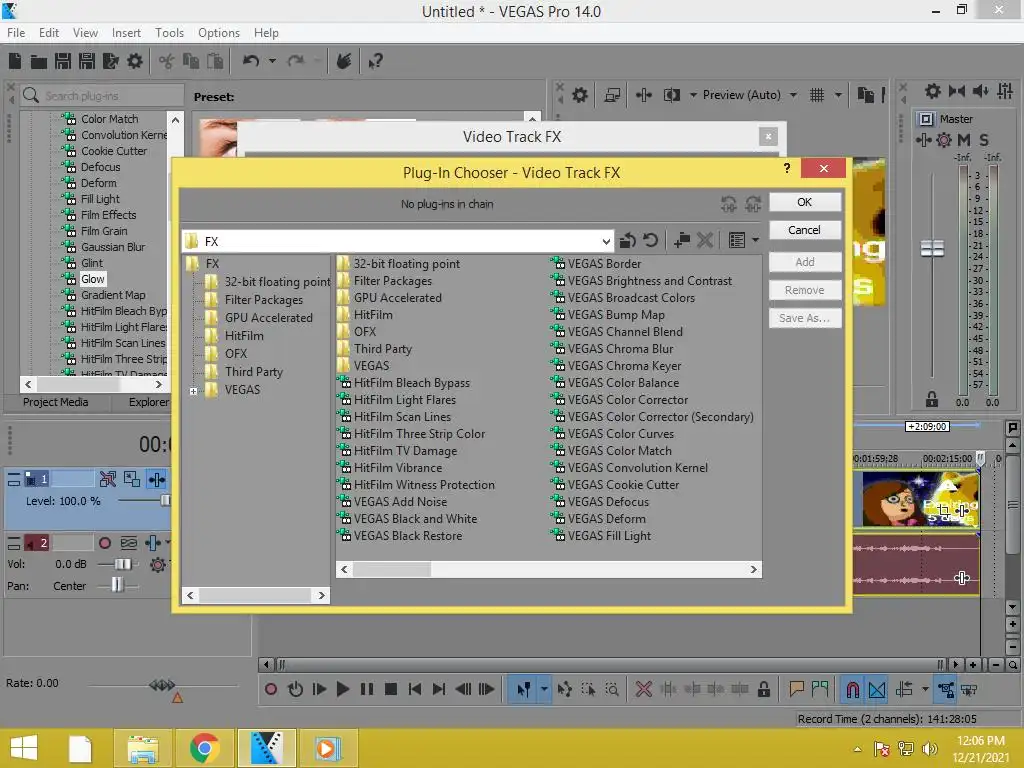1024x768 pixels.
Task: Switch to Project Media tab
Action: pos(56,402)
